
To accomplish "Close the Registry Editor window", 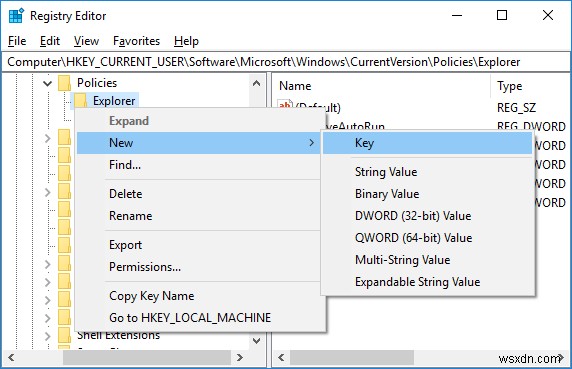I will [x=548, y=15].
